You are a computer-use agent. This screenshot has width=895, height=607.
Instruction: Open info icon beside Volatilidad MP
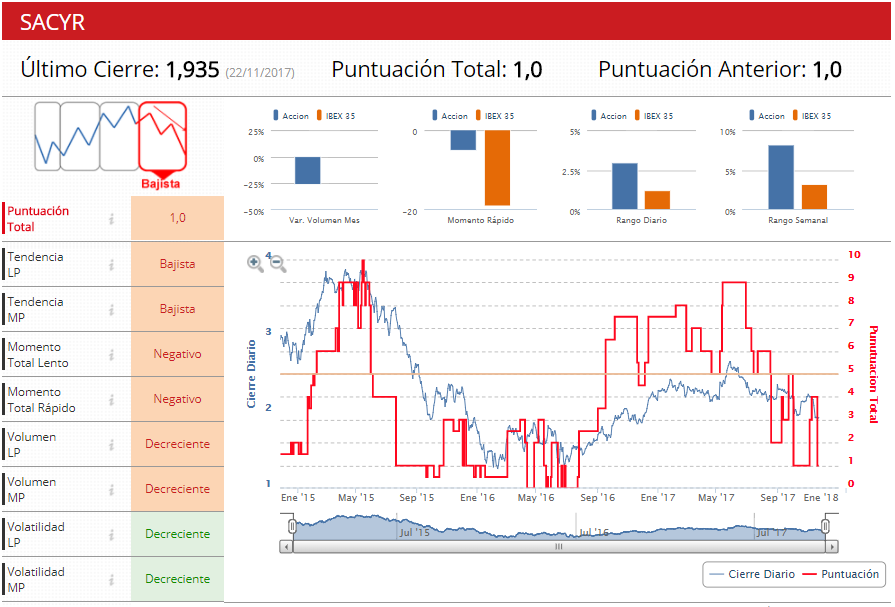(x=112, y=580)
